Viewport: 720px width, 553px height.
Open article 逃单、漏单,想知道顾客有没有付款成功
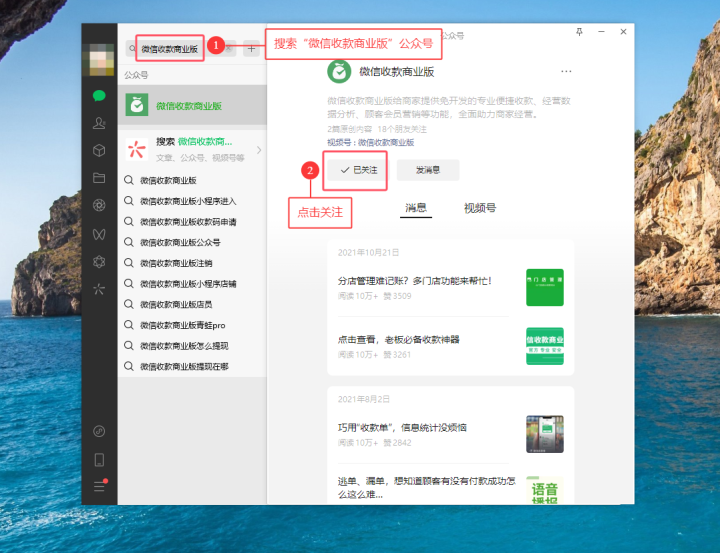click(427, 487)
